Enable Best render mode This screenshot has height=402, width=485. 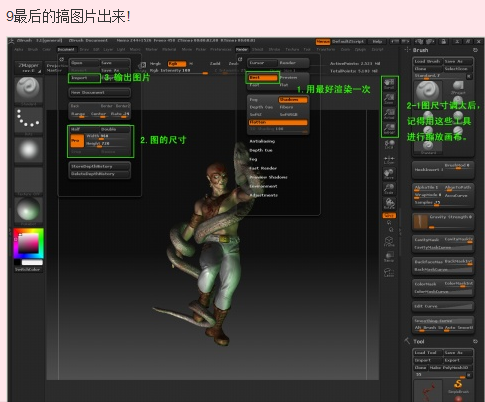[263, 78]
